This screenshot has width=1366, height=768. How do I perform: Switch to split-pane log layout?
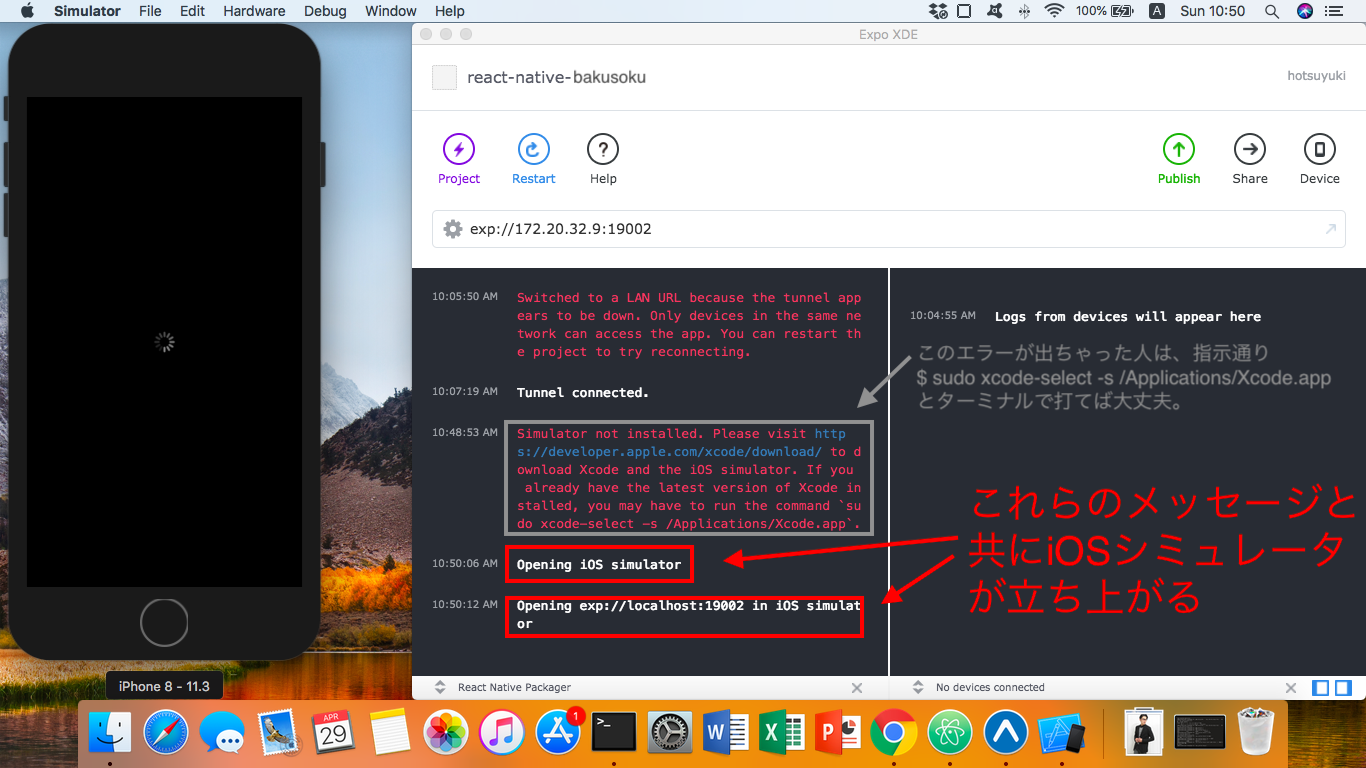pos(1343,688)
